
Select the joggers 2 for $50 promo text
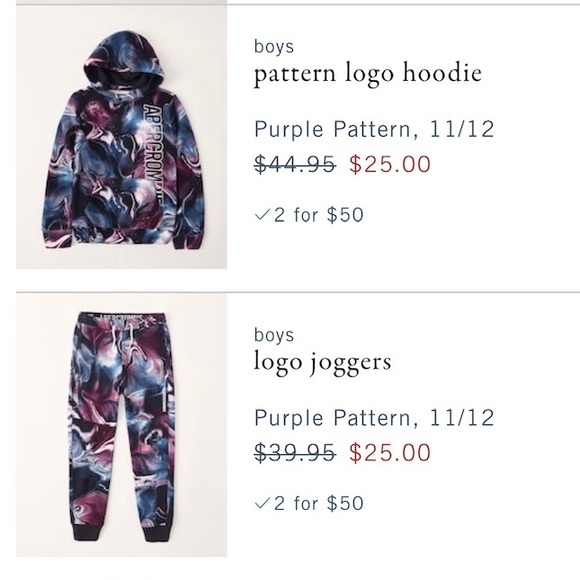319,503
